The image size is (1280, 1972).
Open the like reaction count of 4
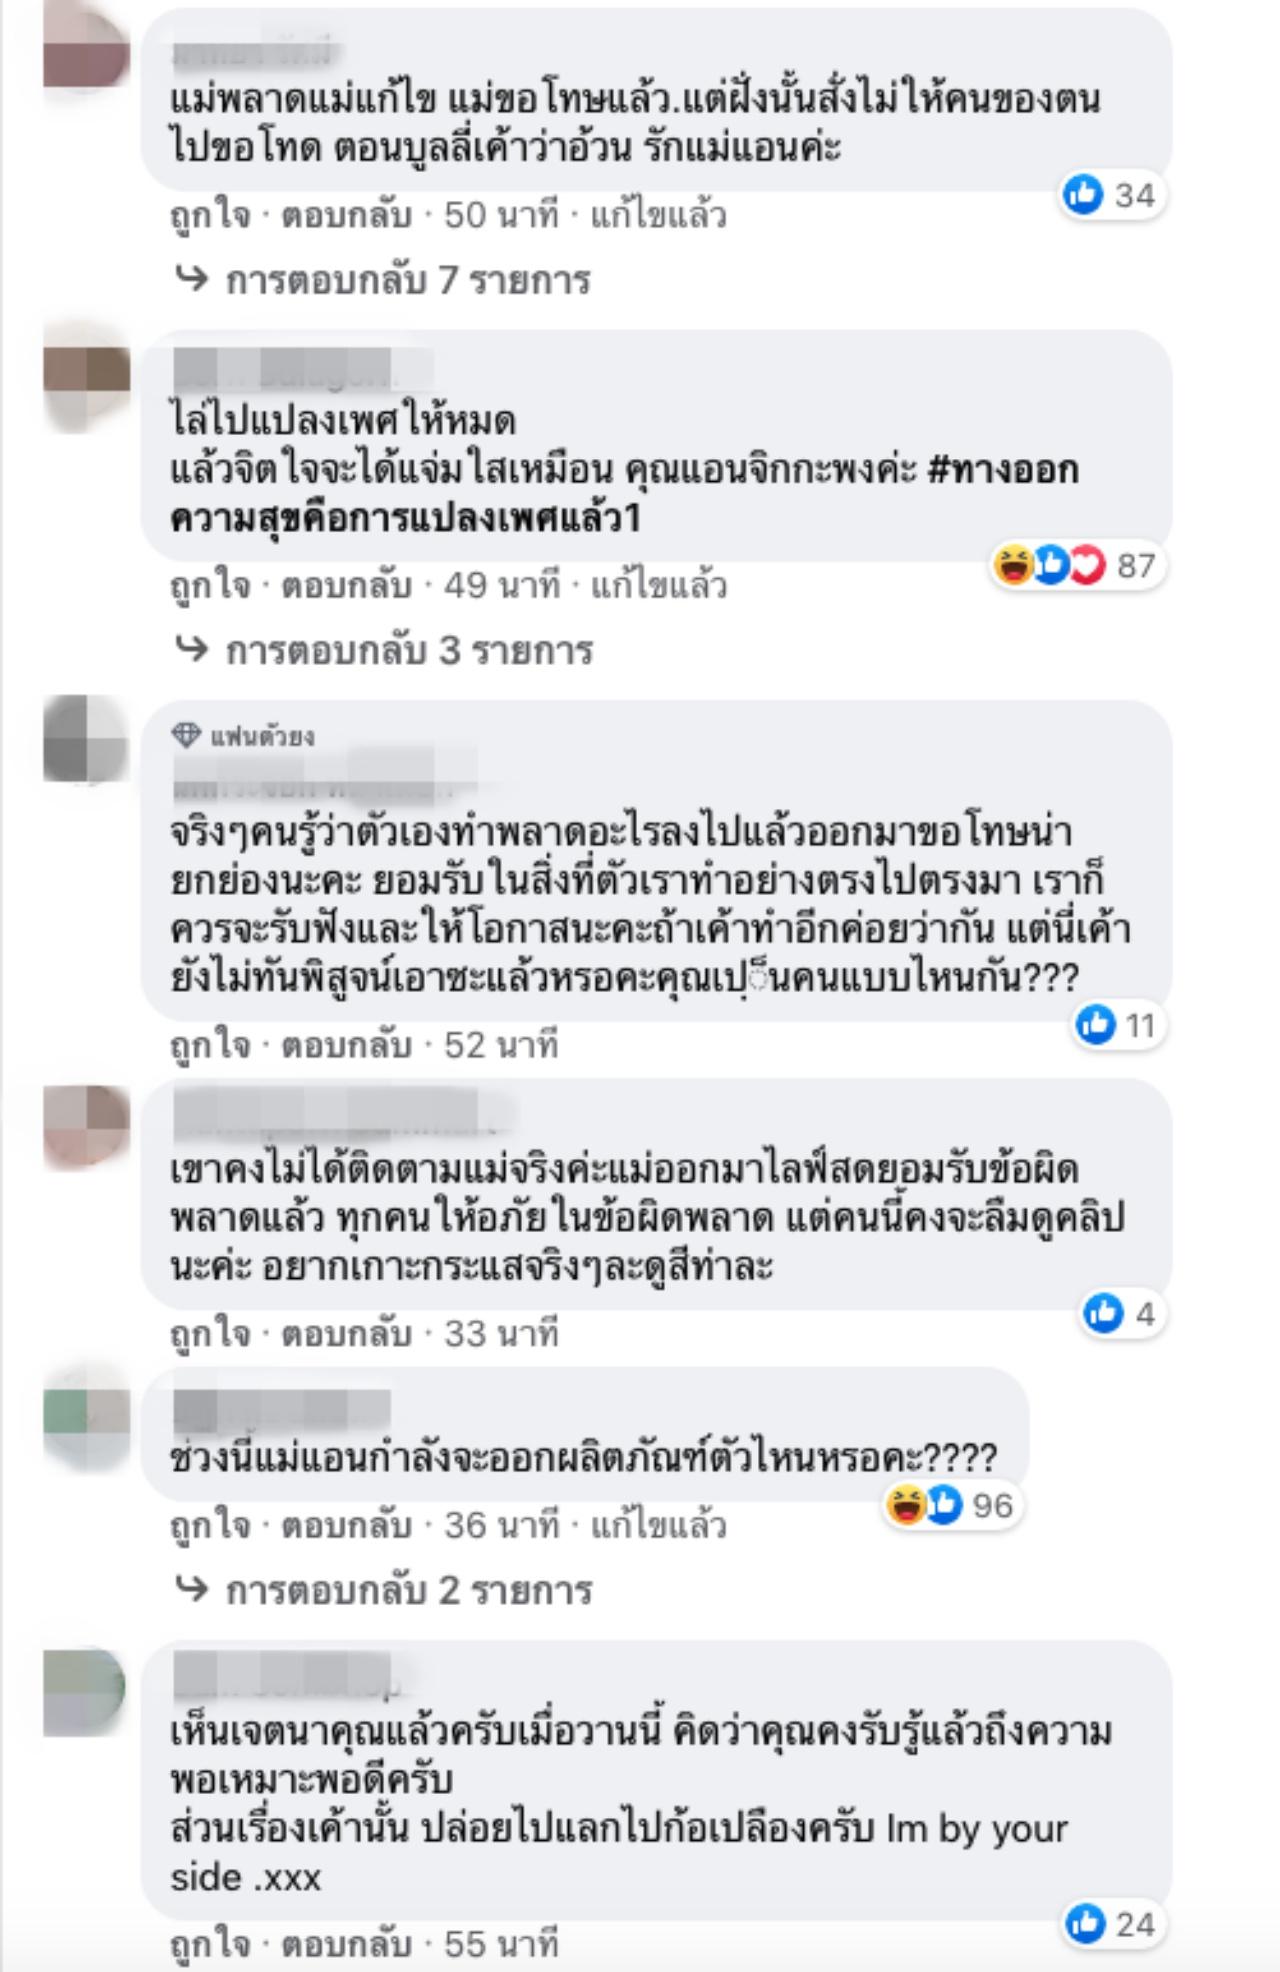pos(1120,1313)
